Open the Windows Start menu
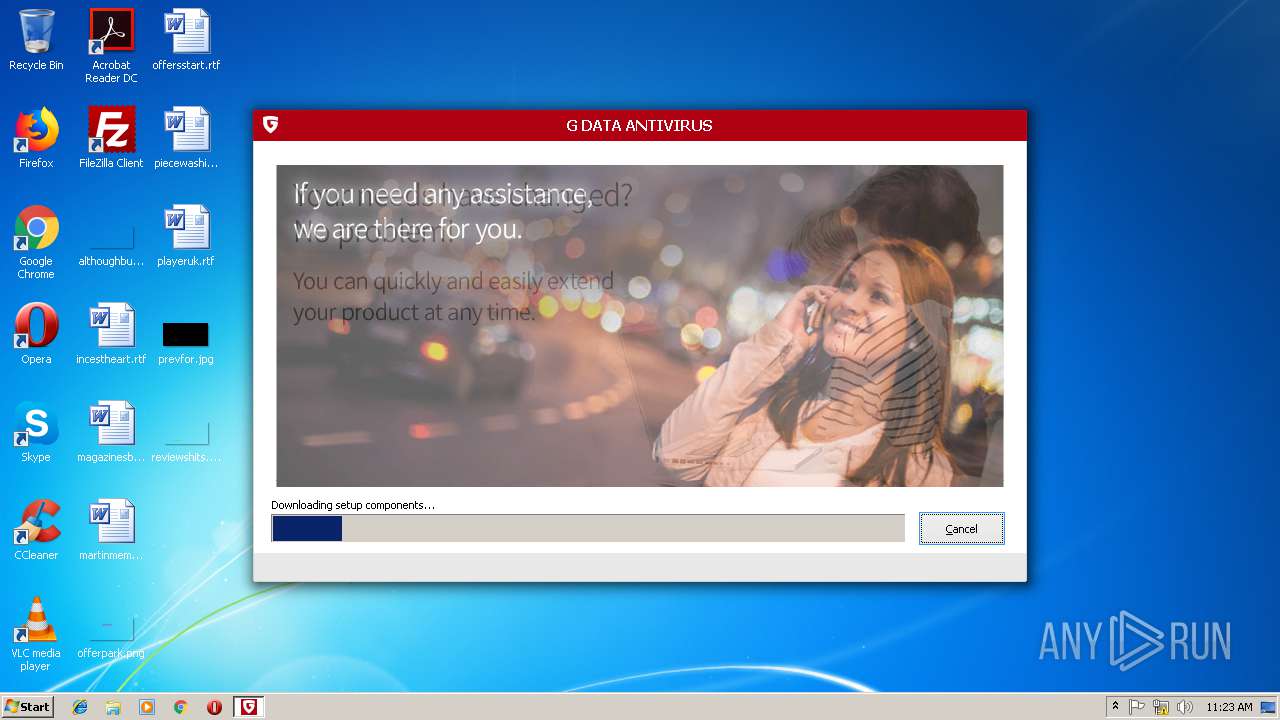Viewport: 1280px width, 720px height. (28, 707)
